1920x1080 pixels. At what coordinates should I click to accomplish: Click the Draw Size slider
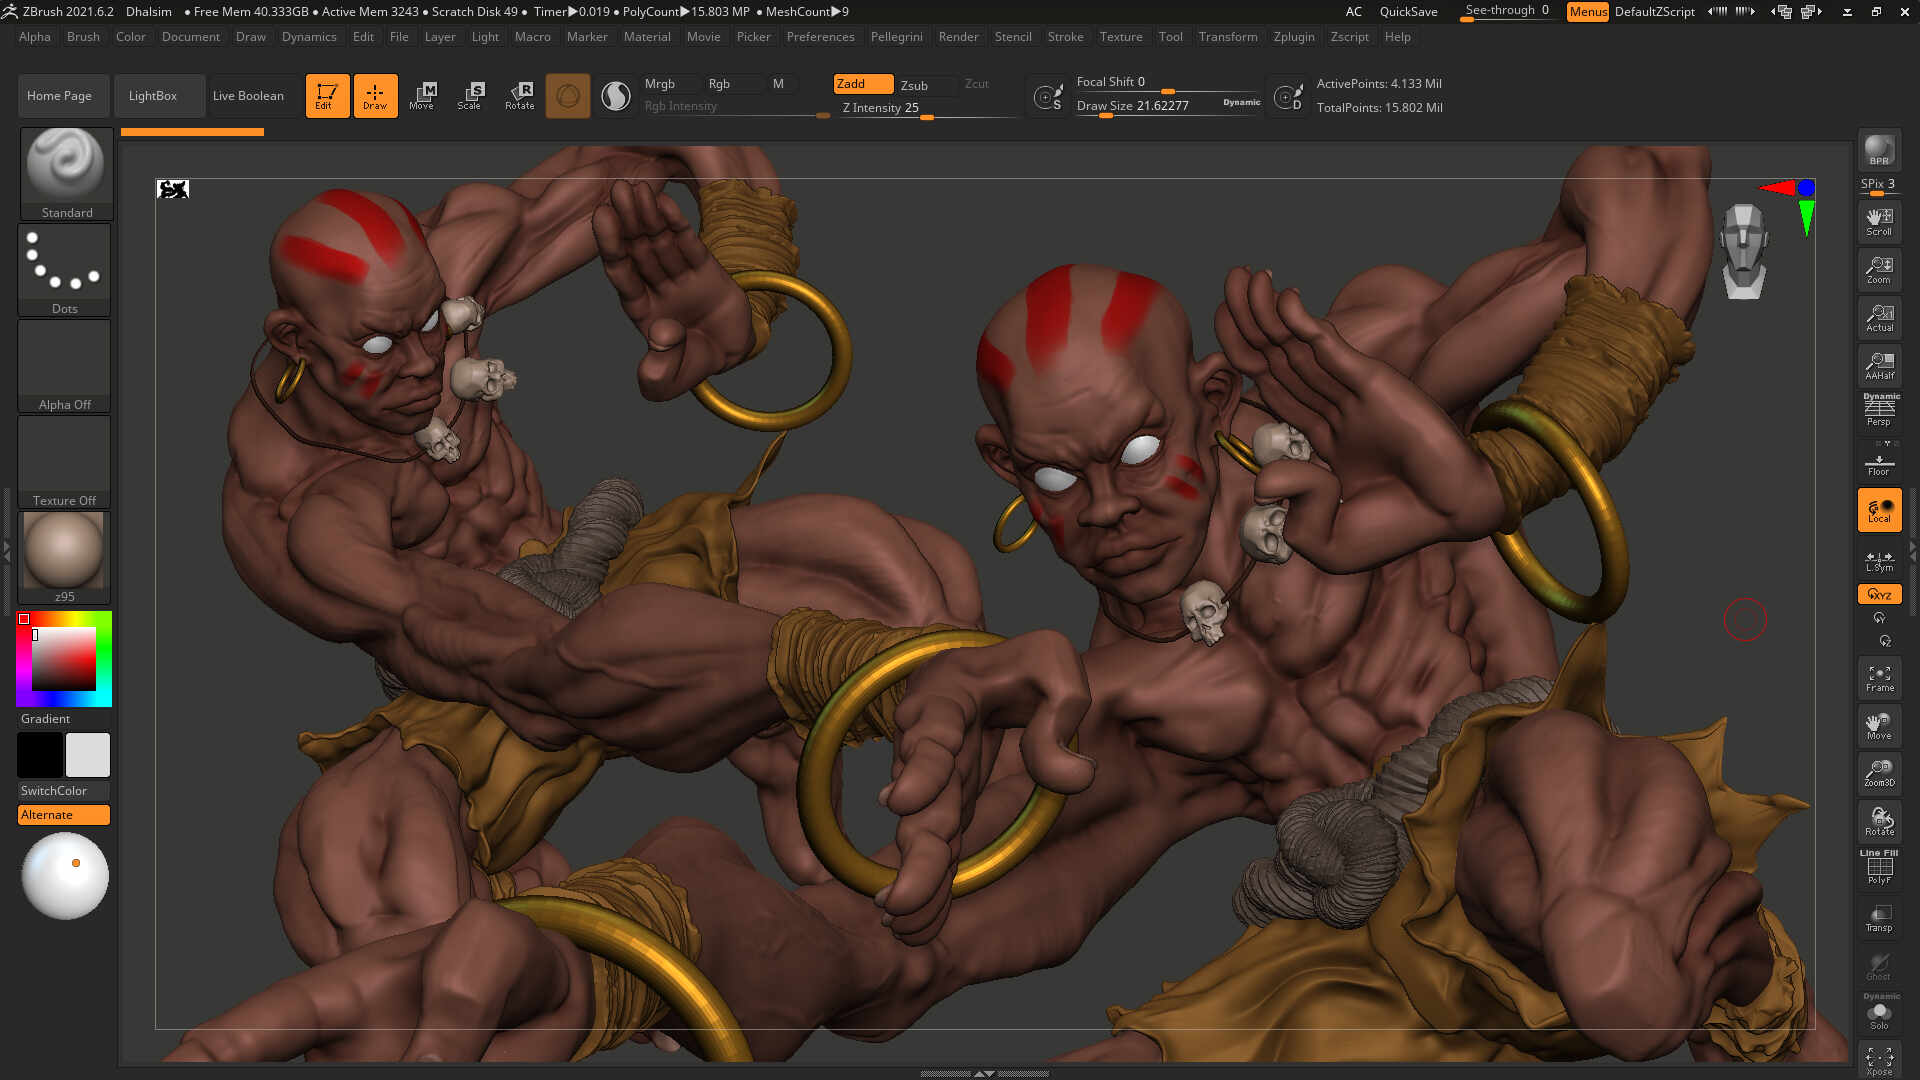(1168, 106)
